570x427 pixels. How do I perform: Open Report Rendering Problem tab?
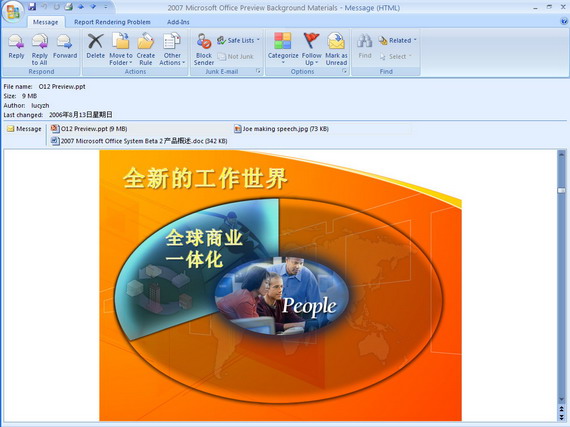pyautogui.click(x=112, y=22)
